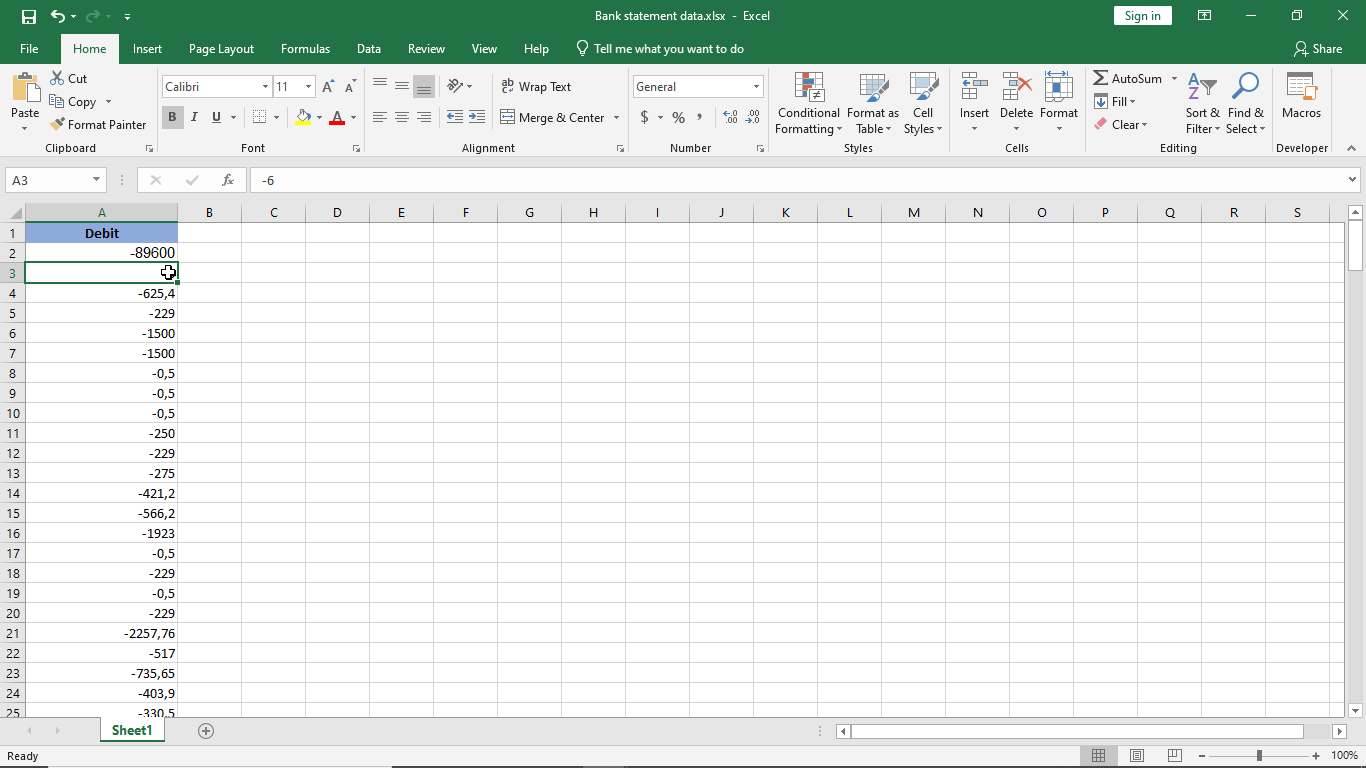
Task: Open Sort & Filter options
Action: [1202, 103]
